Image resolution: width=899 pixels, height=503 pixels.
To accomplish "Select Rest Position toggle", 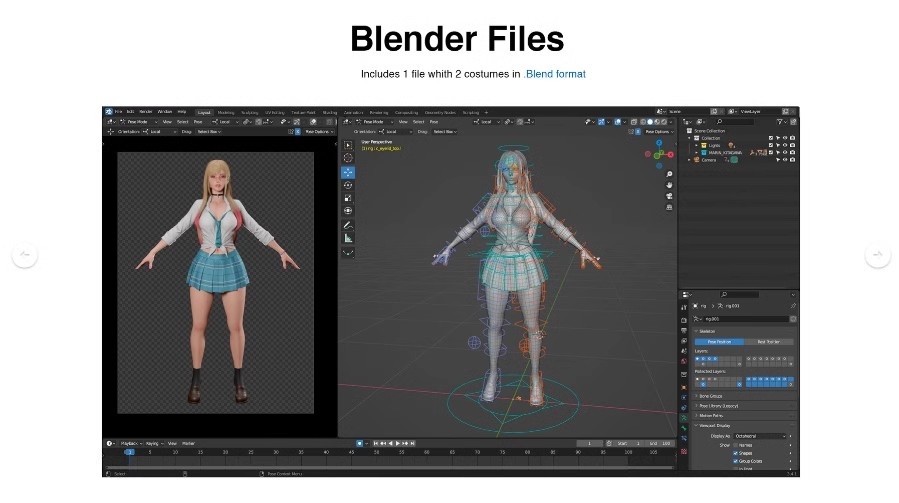I will click(769, 342).
